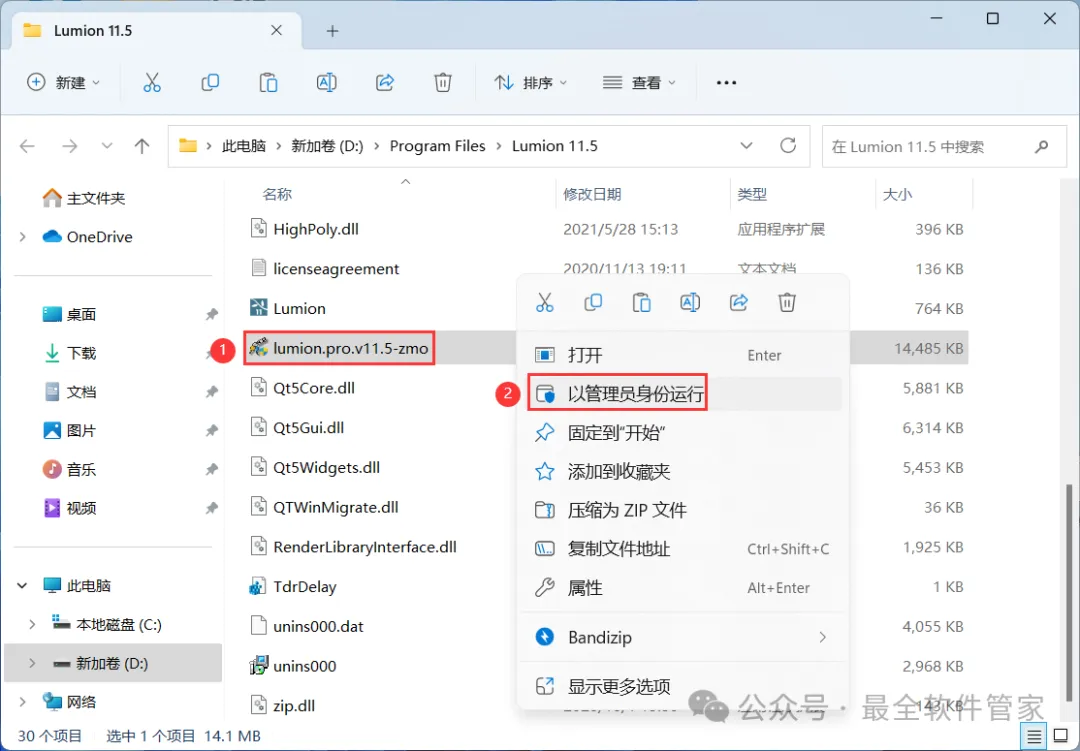Image resolution: width=1080 pixels, height=751 pixels.
Task: Expand the 网络 tree node
Action: point(23,702)
